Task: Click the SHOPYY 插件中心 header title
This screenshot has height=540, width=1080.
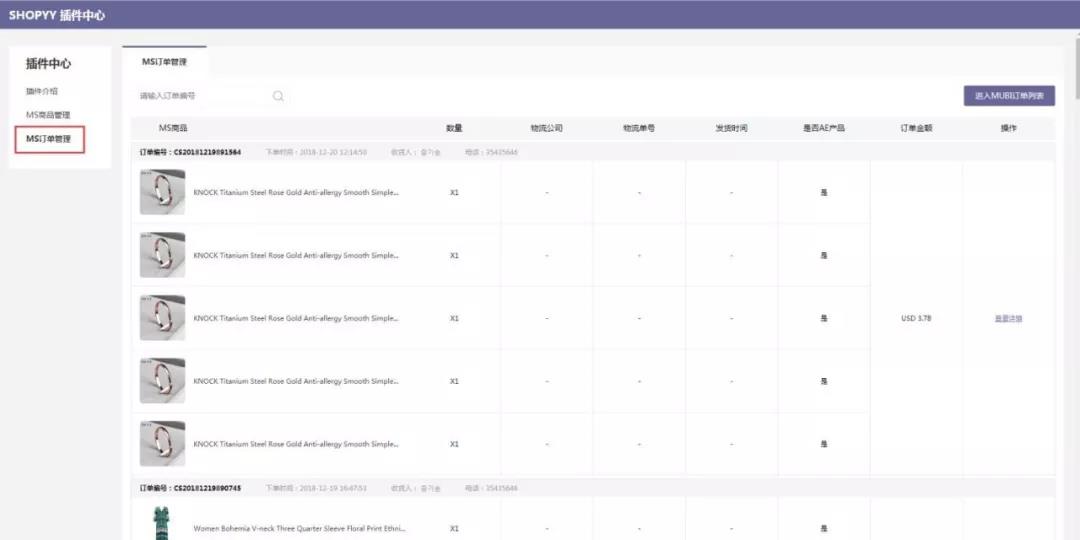Action: [x=57, y=15]
